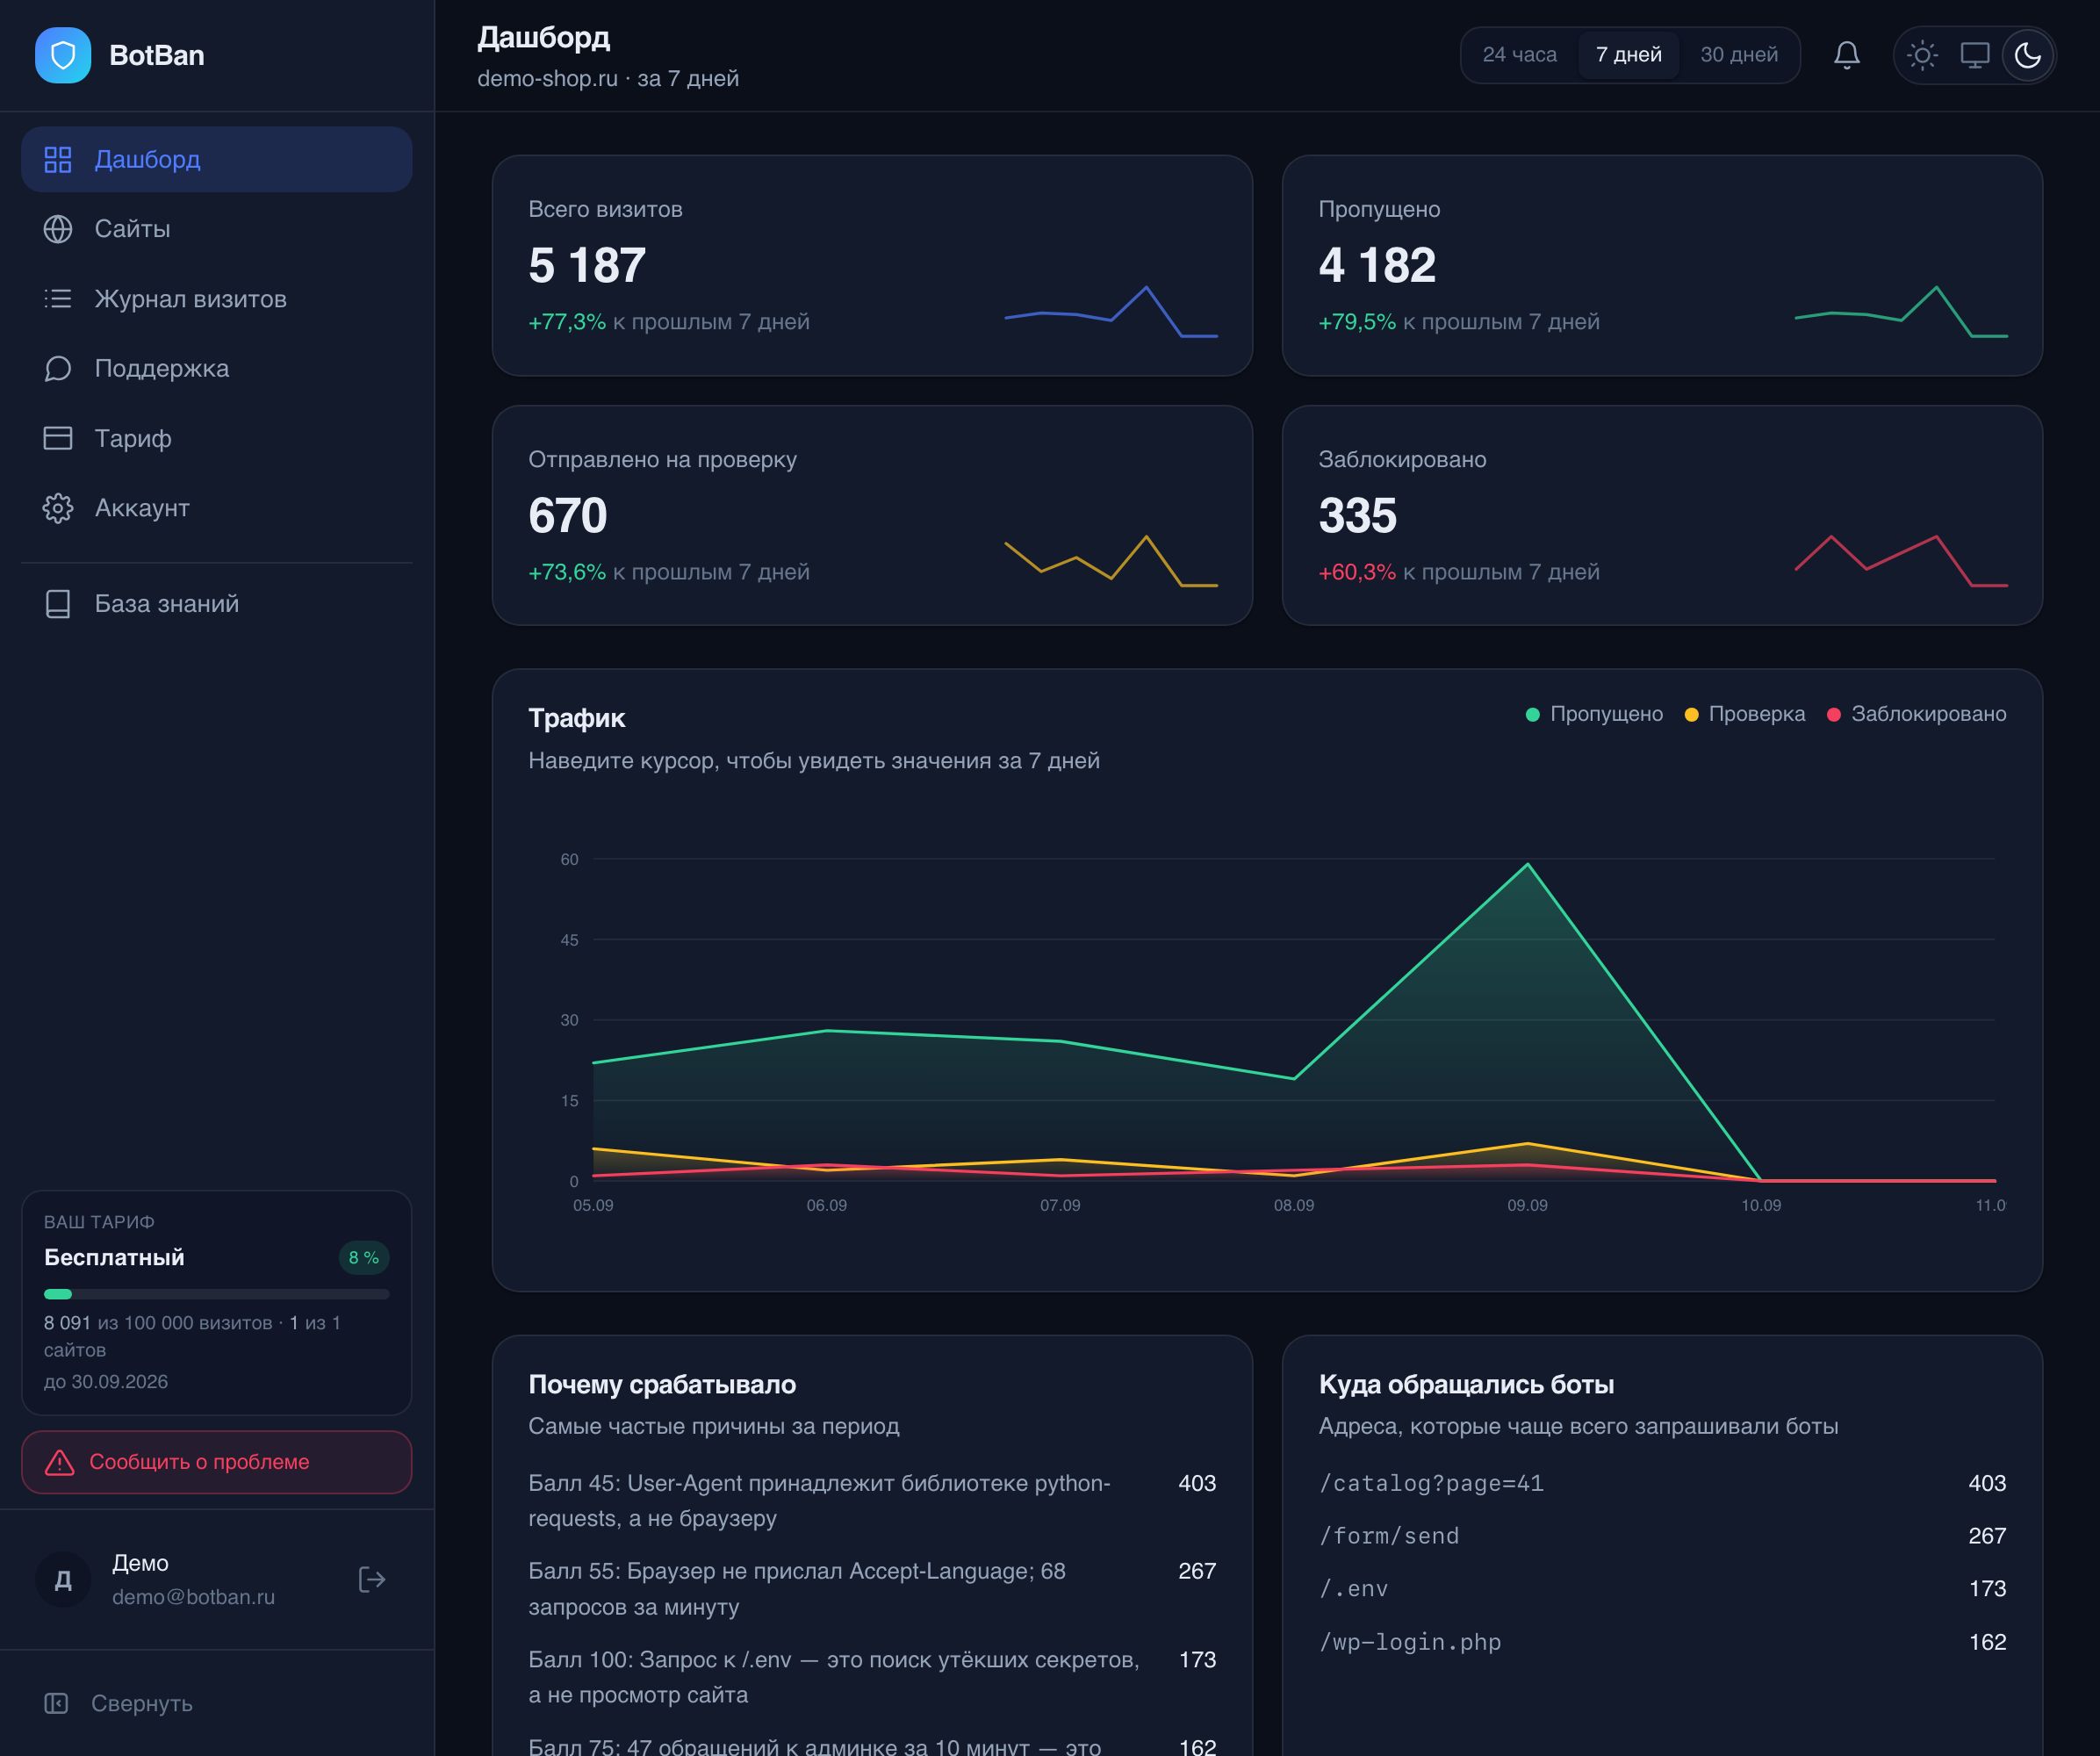Select system theme monitor icon
2100x1756 pixels.
click(1974, 55)
